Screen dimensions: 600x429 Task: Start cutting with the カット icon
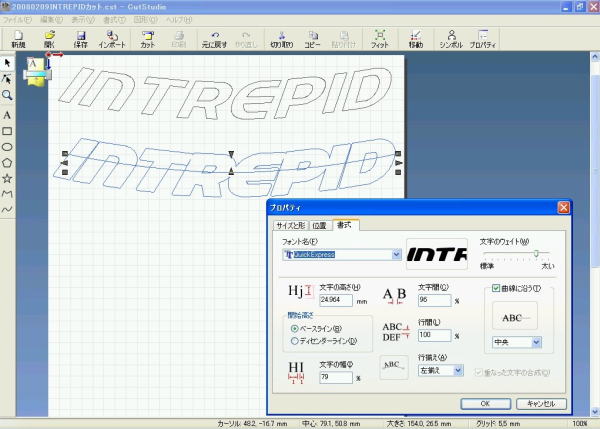147,39
